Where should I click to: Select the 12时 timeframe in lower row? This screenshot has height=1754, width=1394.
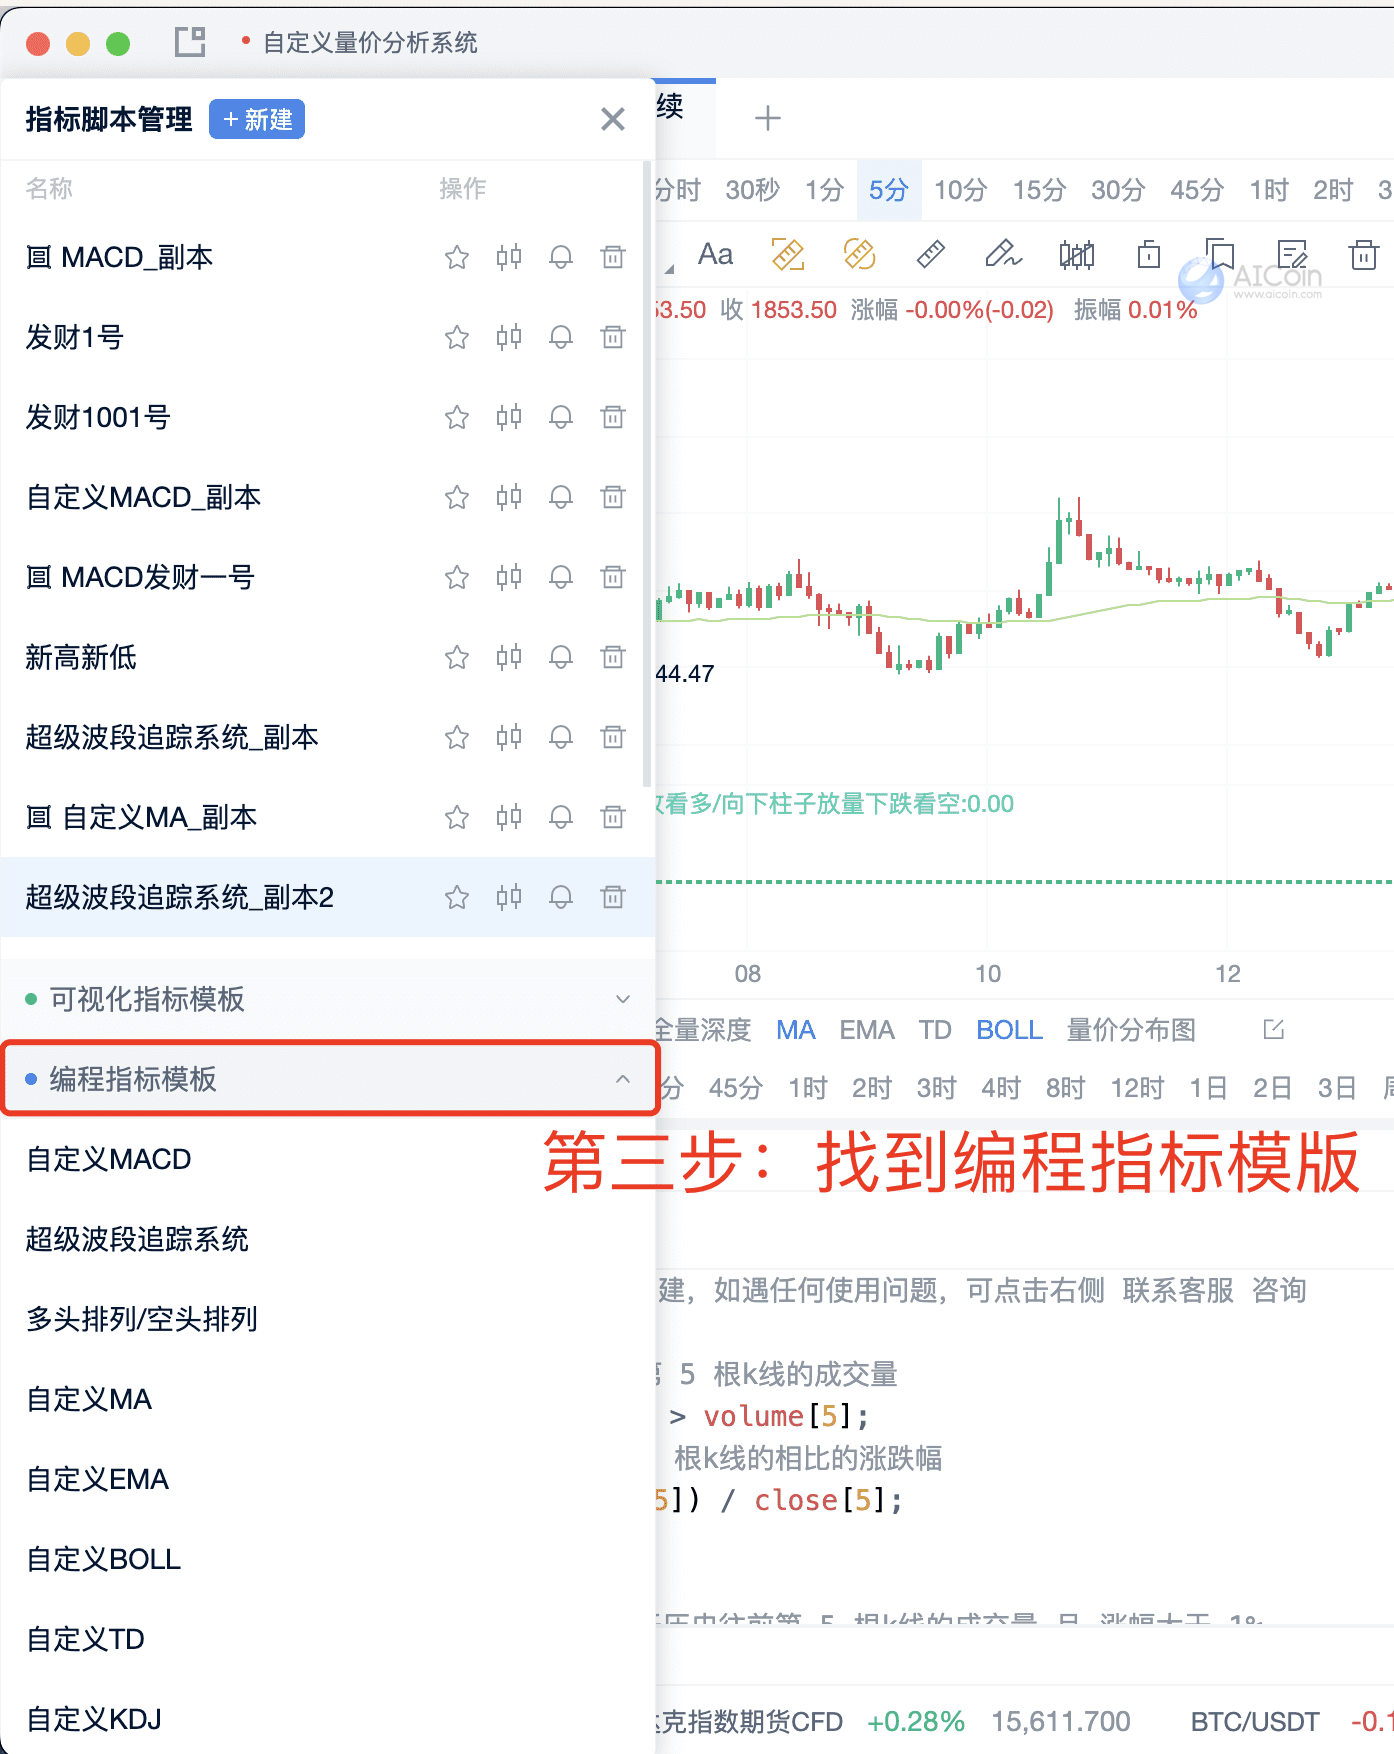pos(1137,1088)
